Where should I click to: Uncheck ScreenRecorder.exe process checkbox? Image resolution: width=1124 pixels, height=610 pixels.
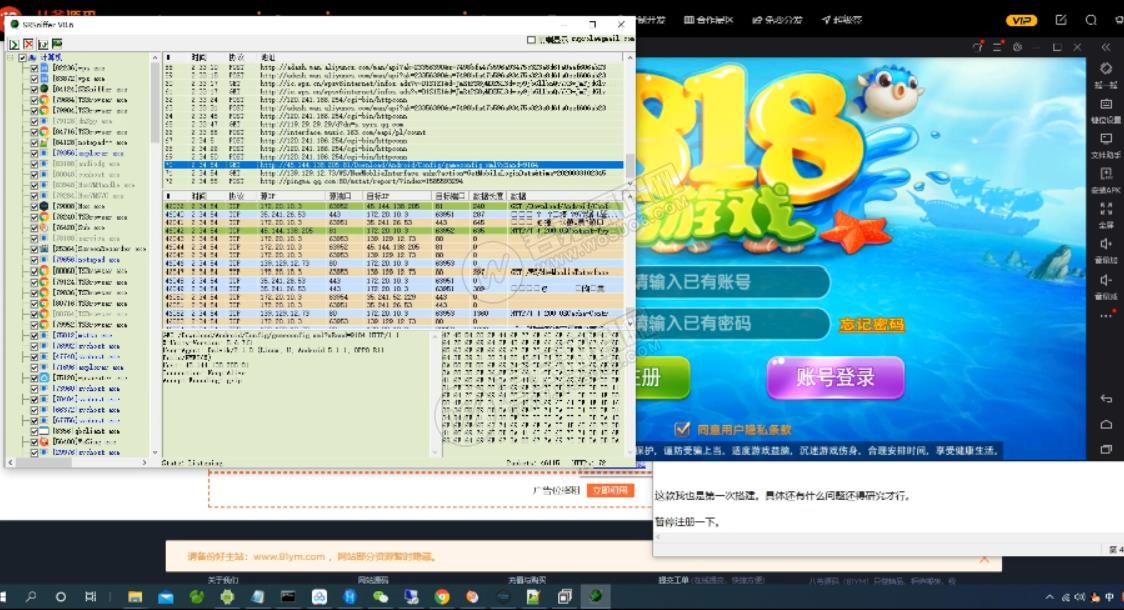(34, 249)
